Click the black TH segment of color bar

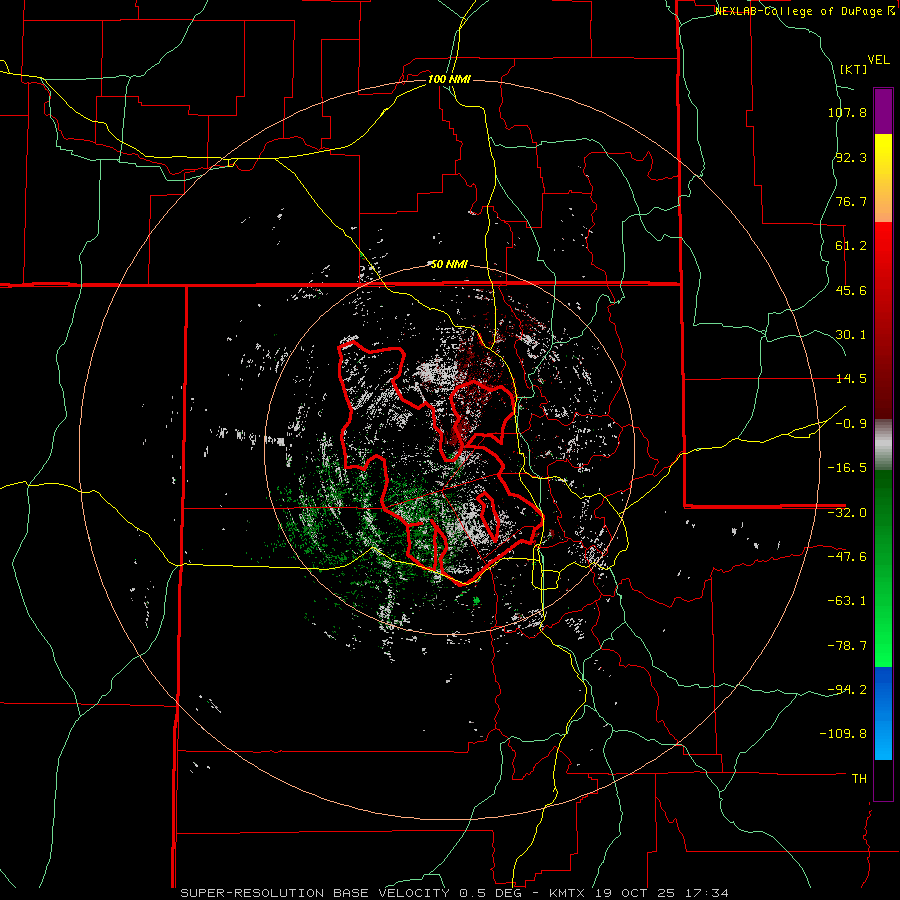[x=883, y=780]
